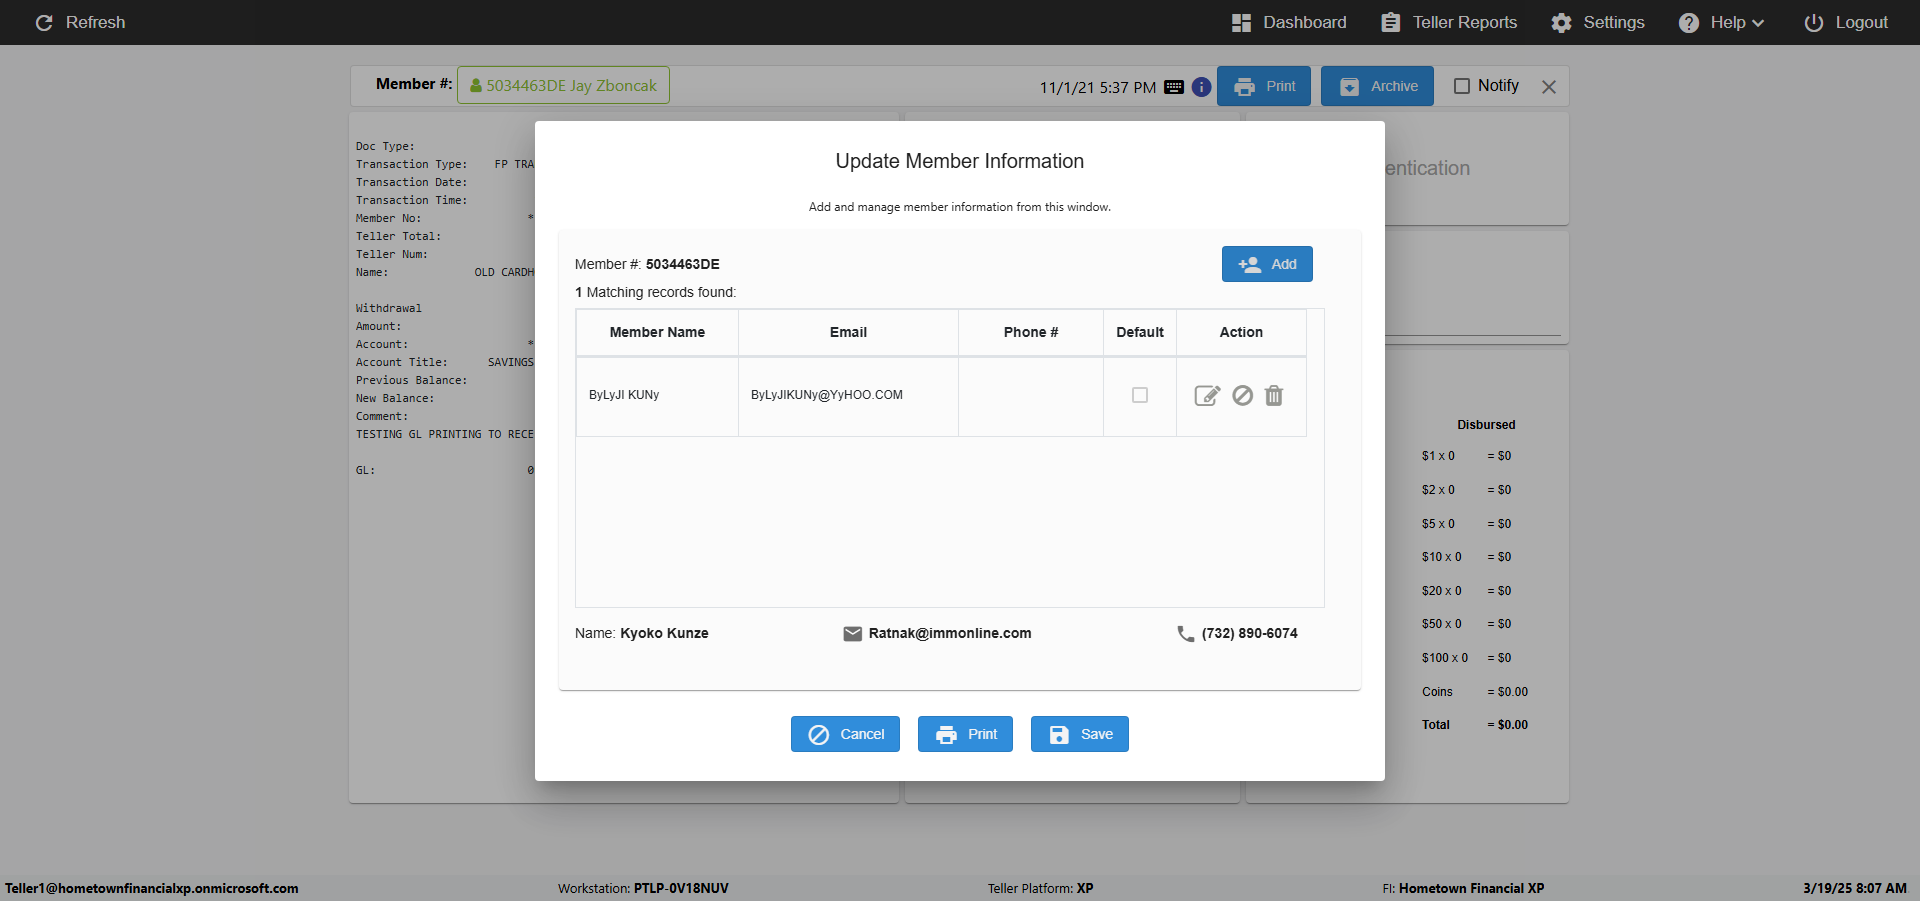Close the receipt panel with the X icon
Screen dimensions: 1920x901
pyautogui.click(x=1549, y=87)
